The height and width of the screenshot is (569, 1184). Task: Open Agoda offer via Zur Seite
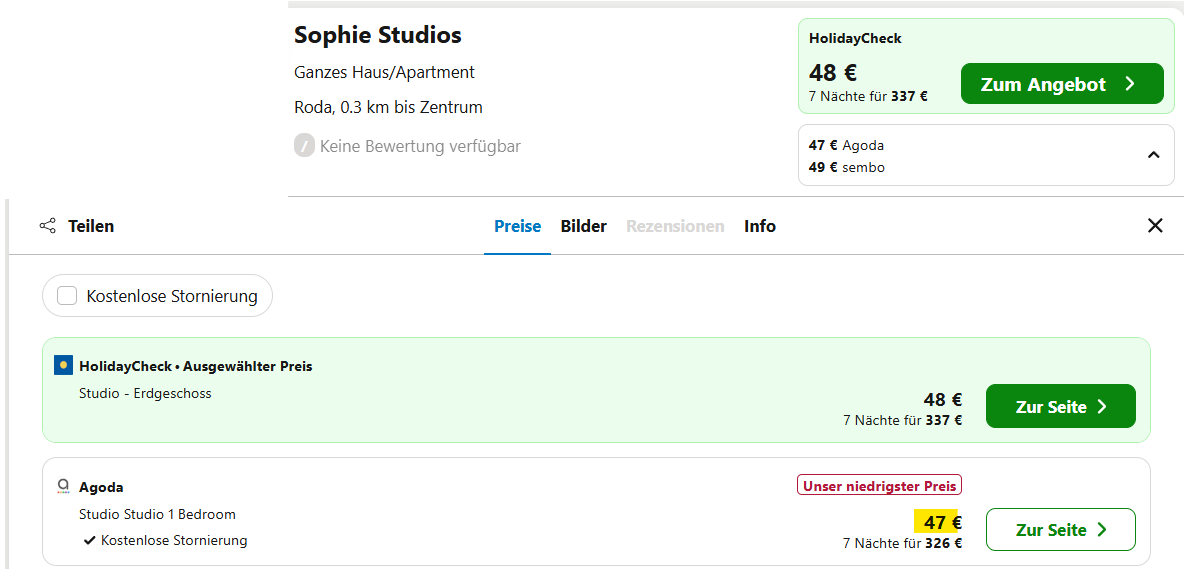[x=1060, y=530]
